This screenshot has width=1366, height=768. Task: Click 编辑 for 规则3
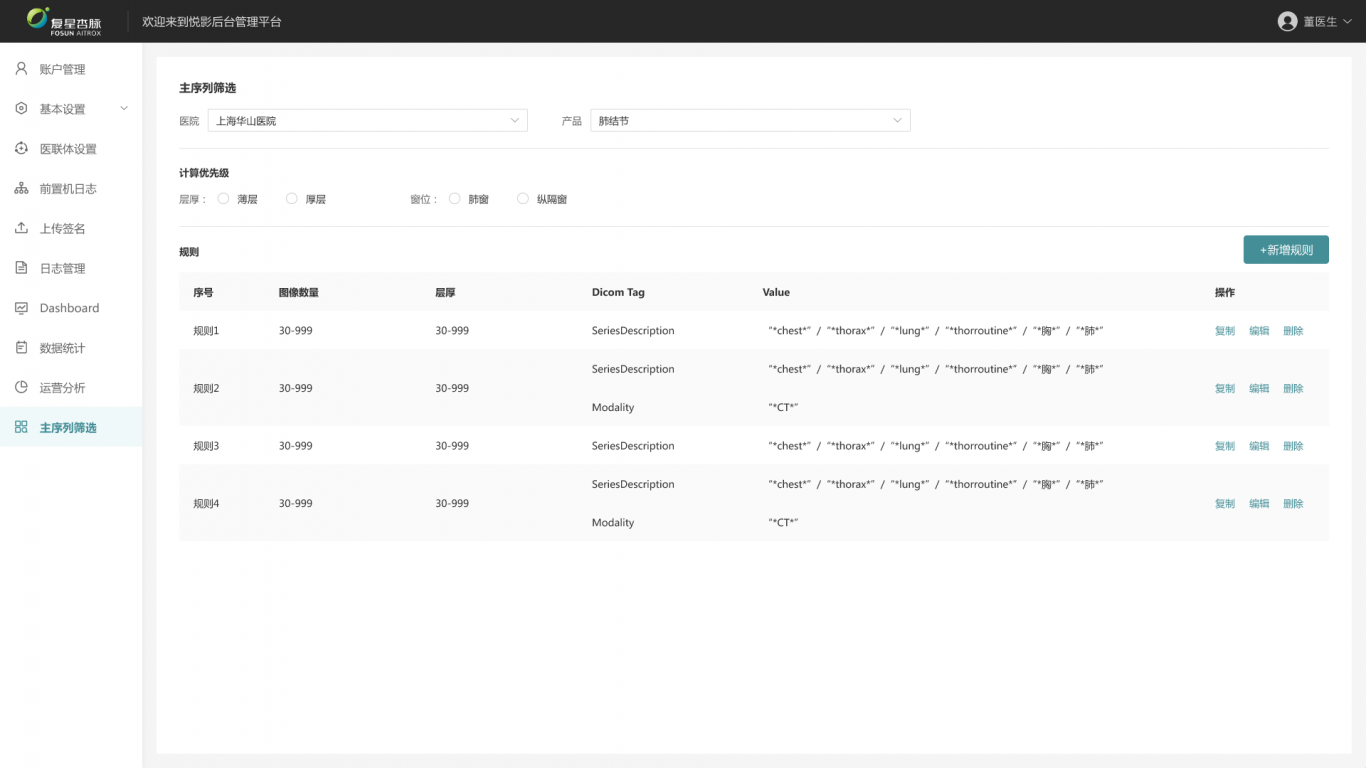(1259, 446)
